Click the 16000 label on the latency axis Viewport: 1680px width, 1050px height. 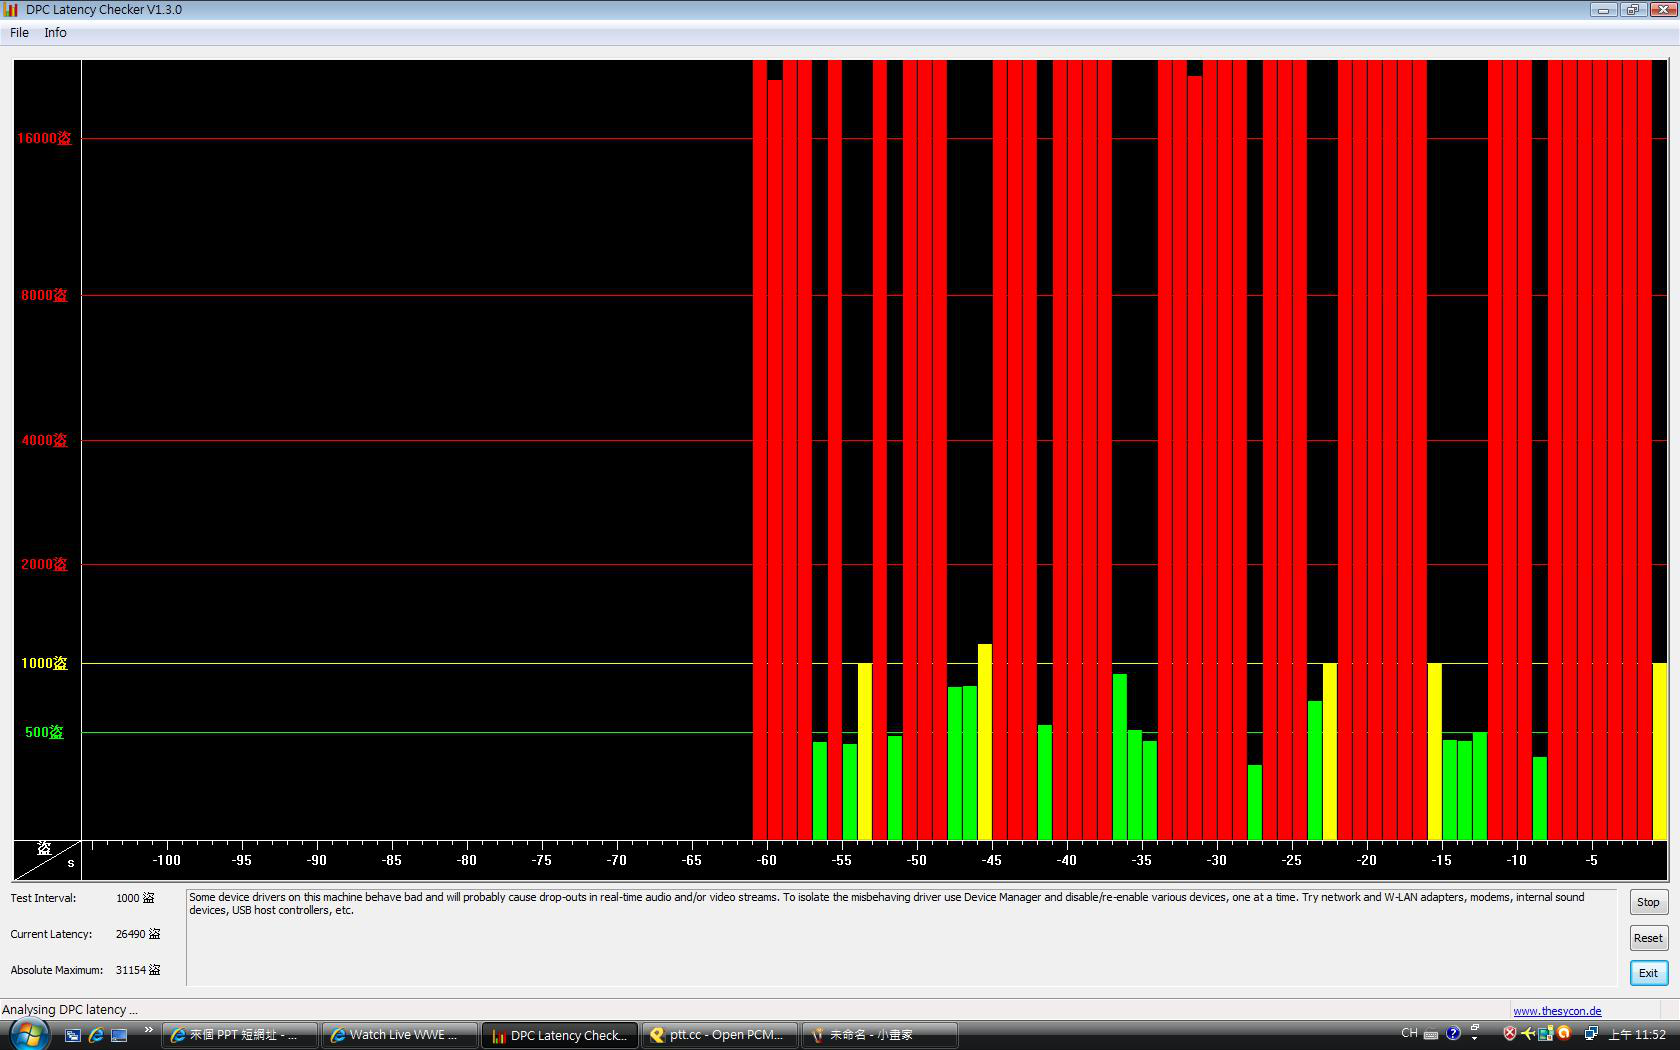tap(44, 138)
